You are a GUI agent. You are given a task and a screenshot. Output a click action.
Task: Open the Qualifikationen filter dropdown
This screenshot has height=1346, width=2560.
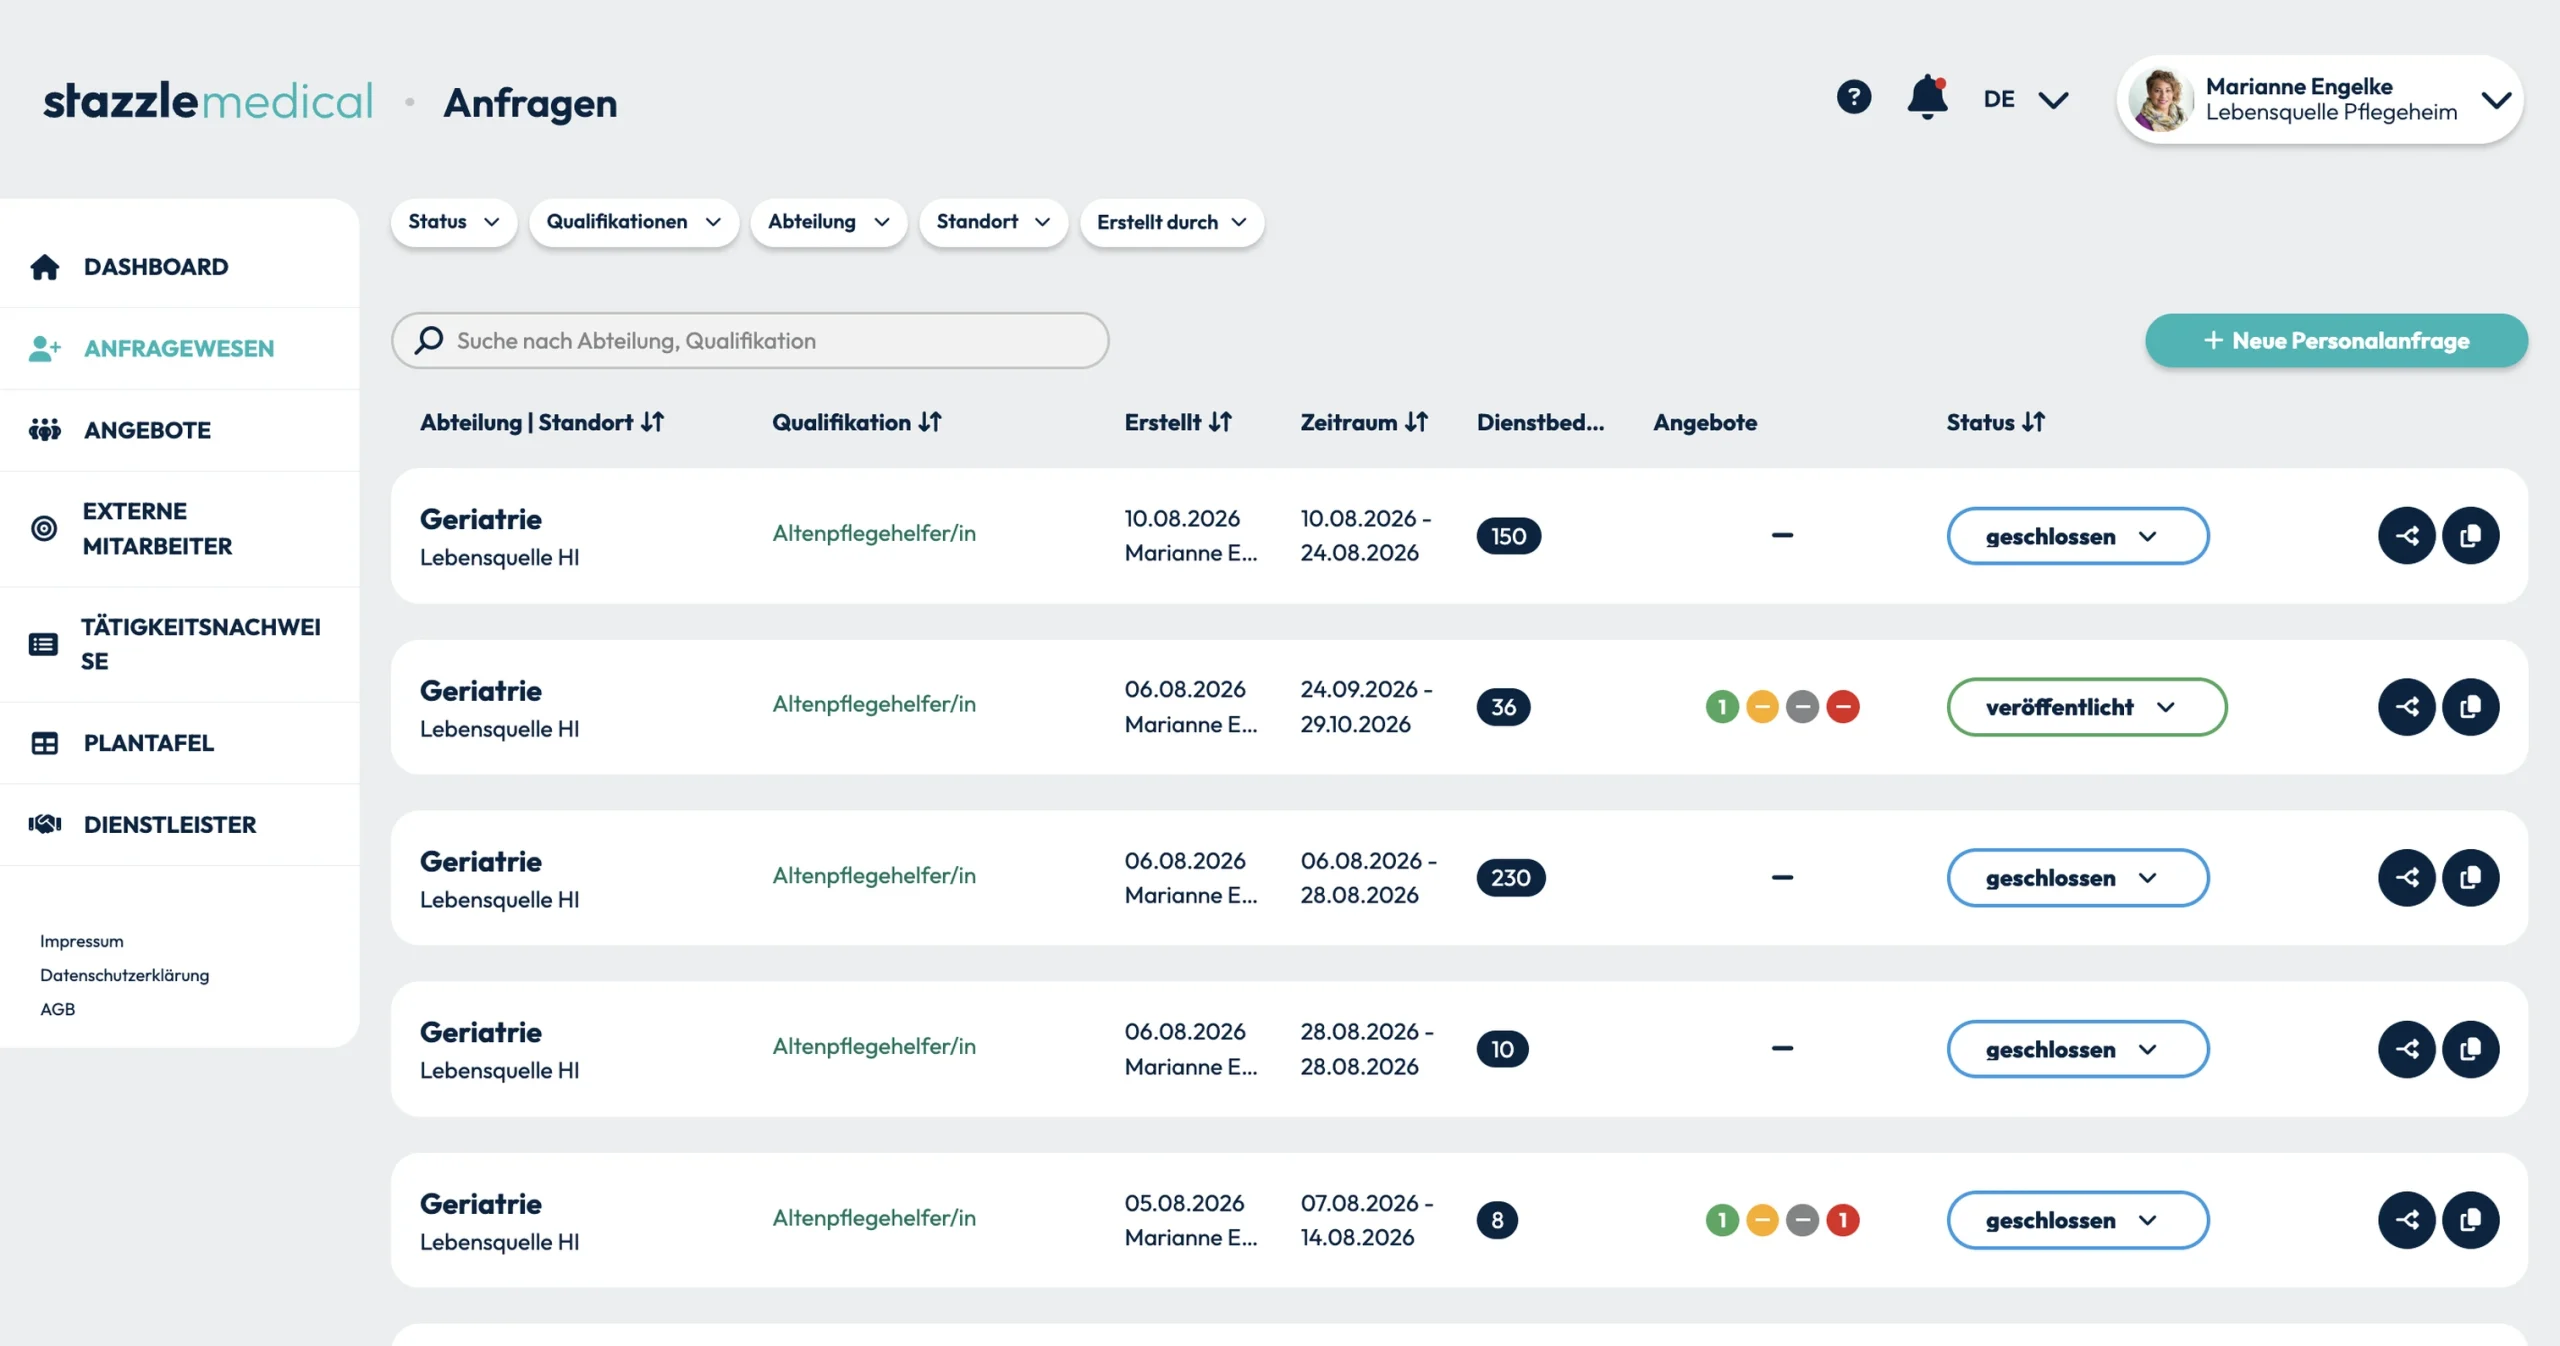[634, 222]
